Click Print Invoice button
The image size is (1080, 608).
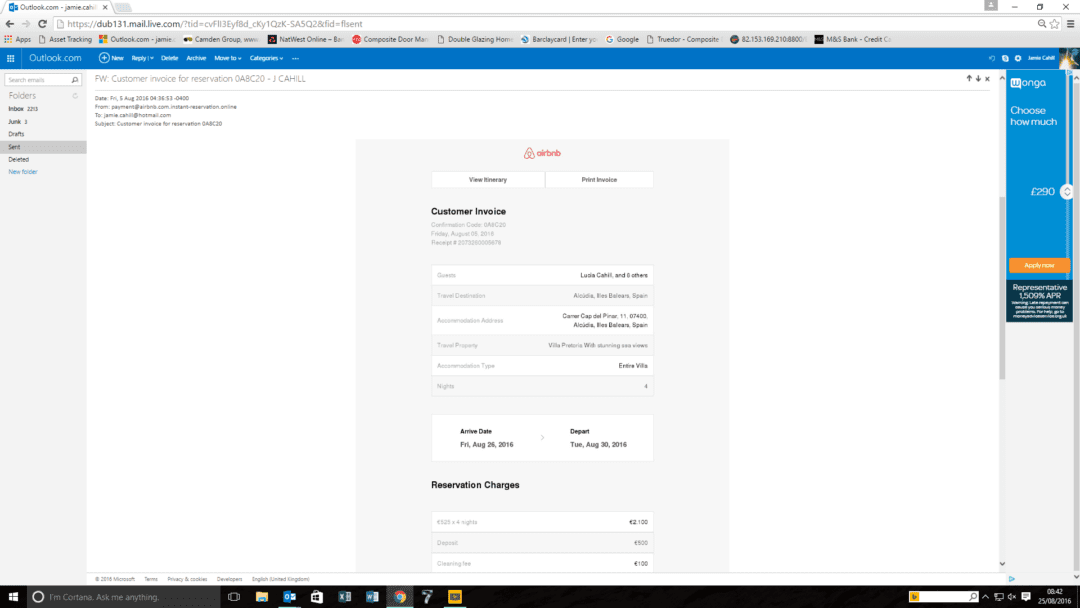599,180
